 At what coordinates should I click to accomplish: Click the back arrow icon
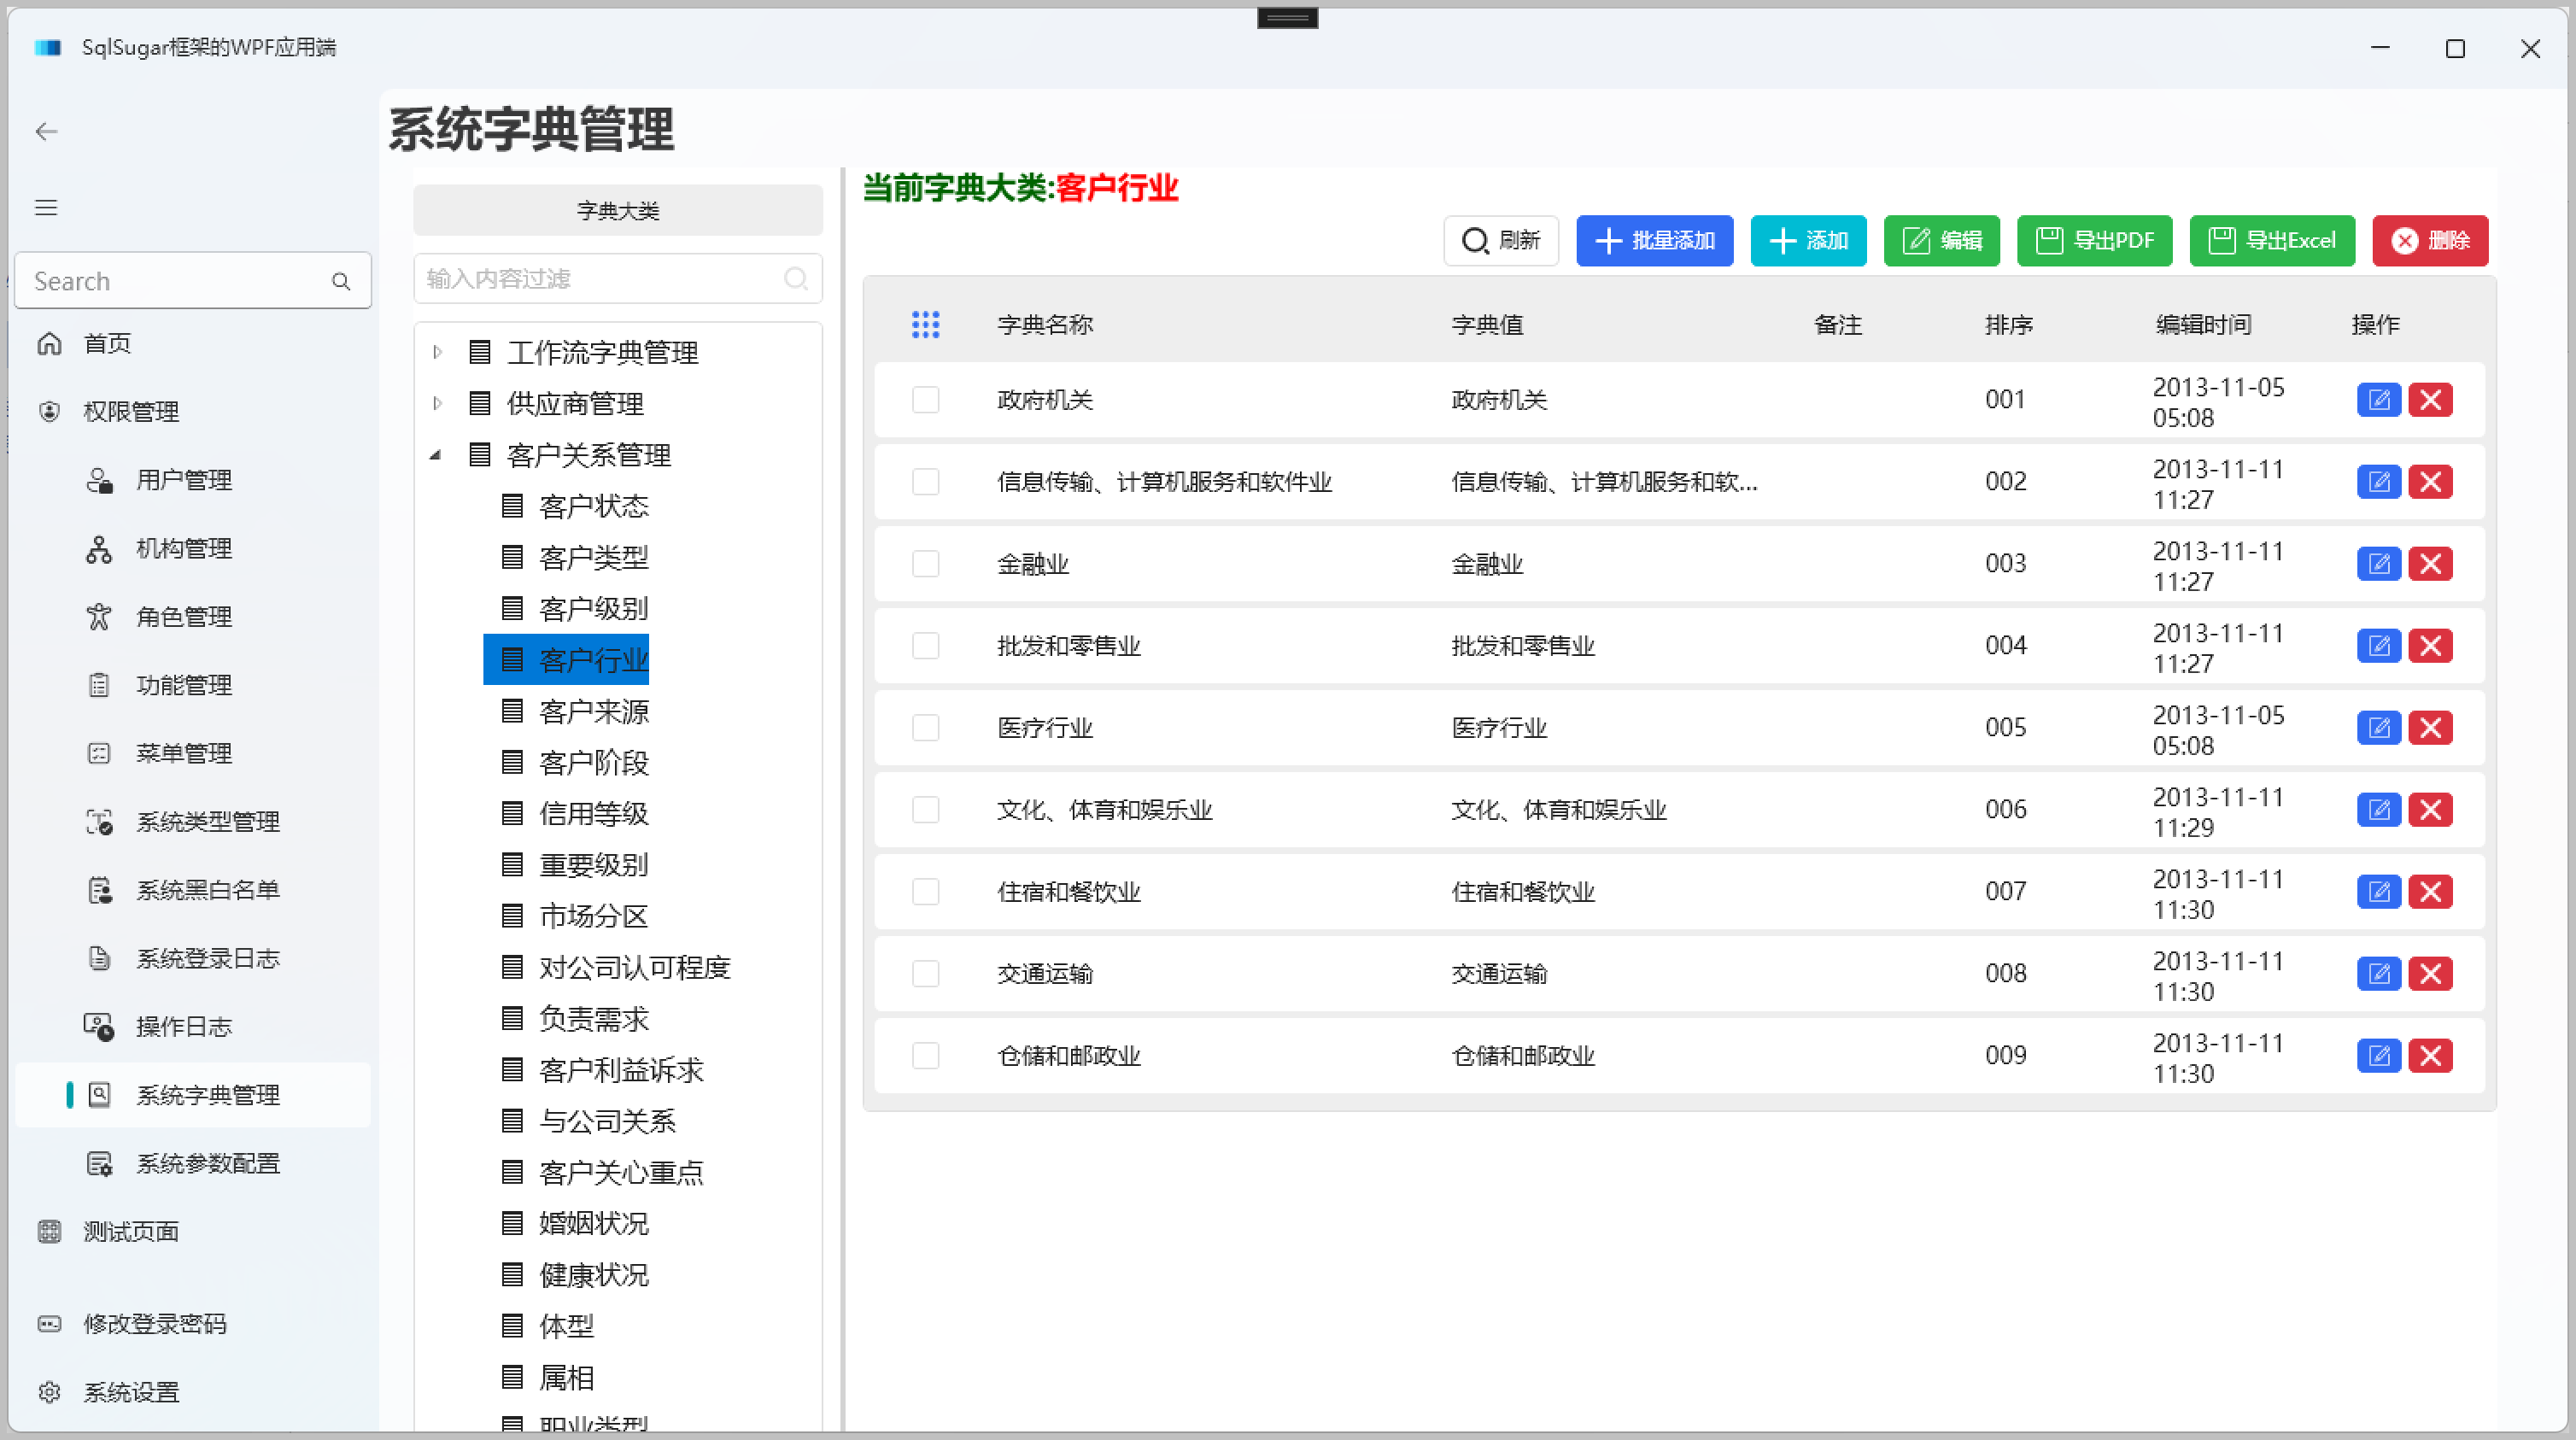pos(46,131)
